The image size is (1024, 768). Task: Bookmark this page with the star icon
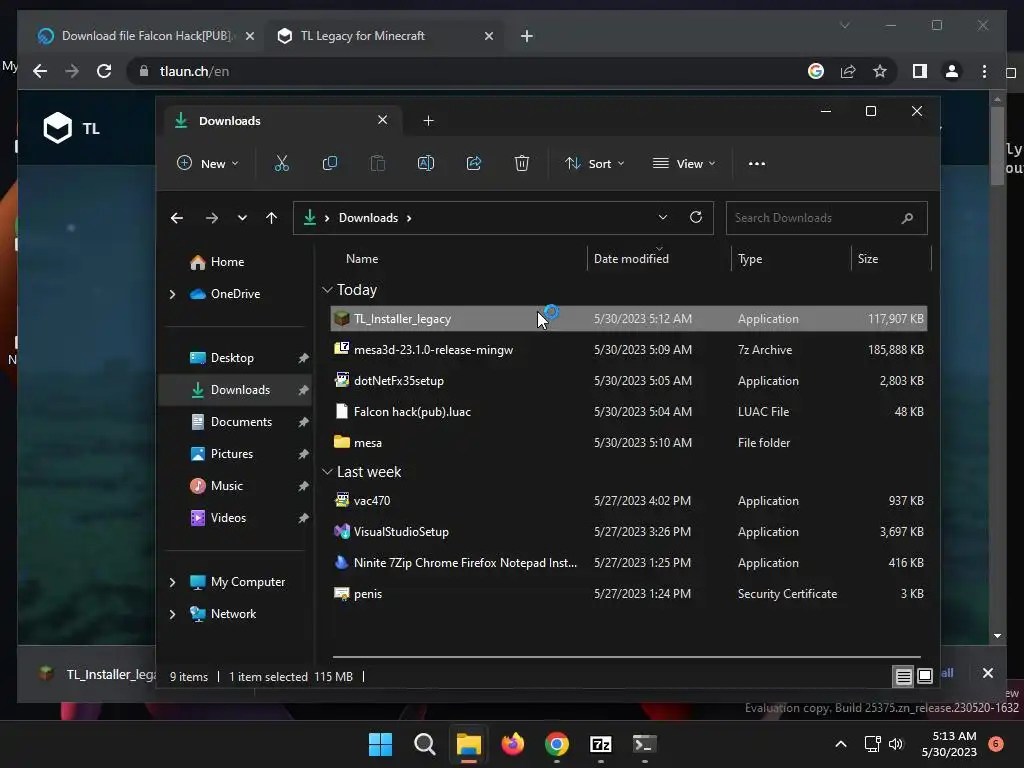[x=880, y=71]
